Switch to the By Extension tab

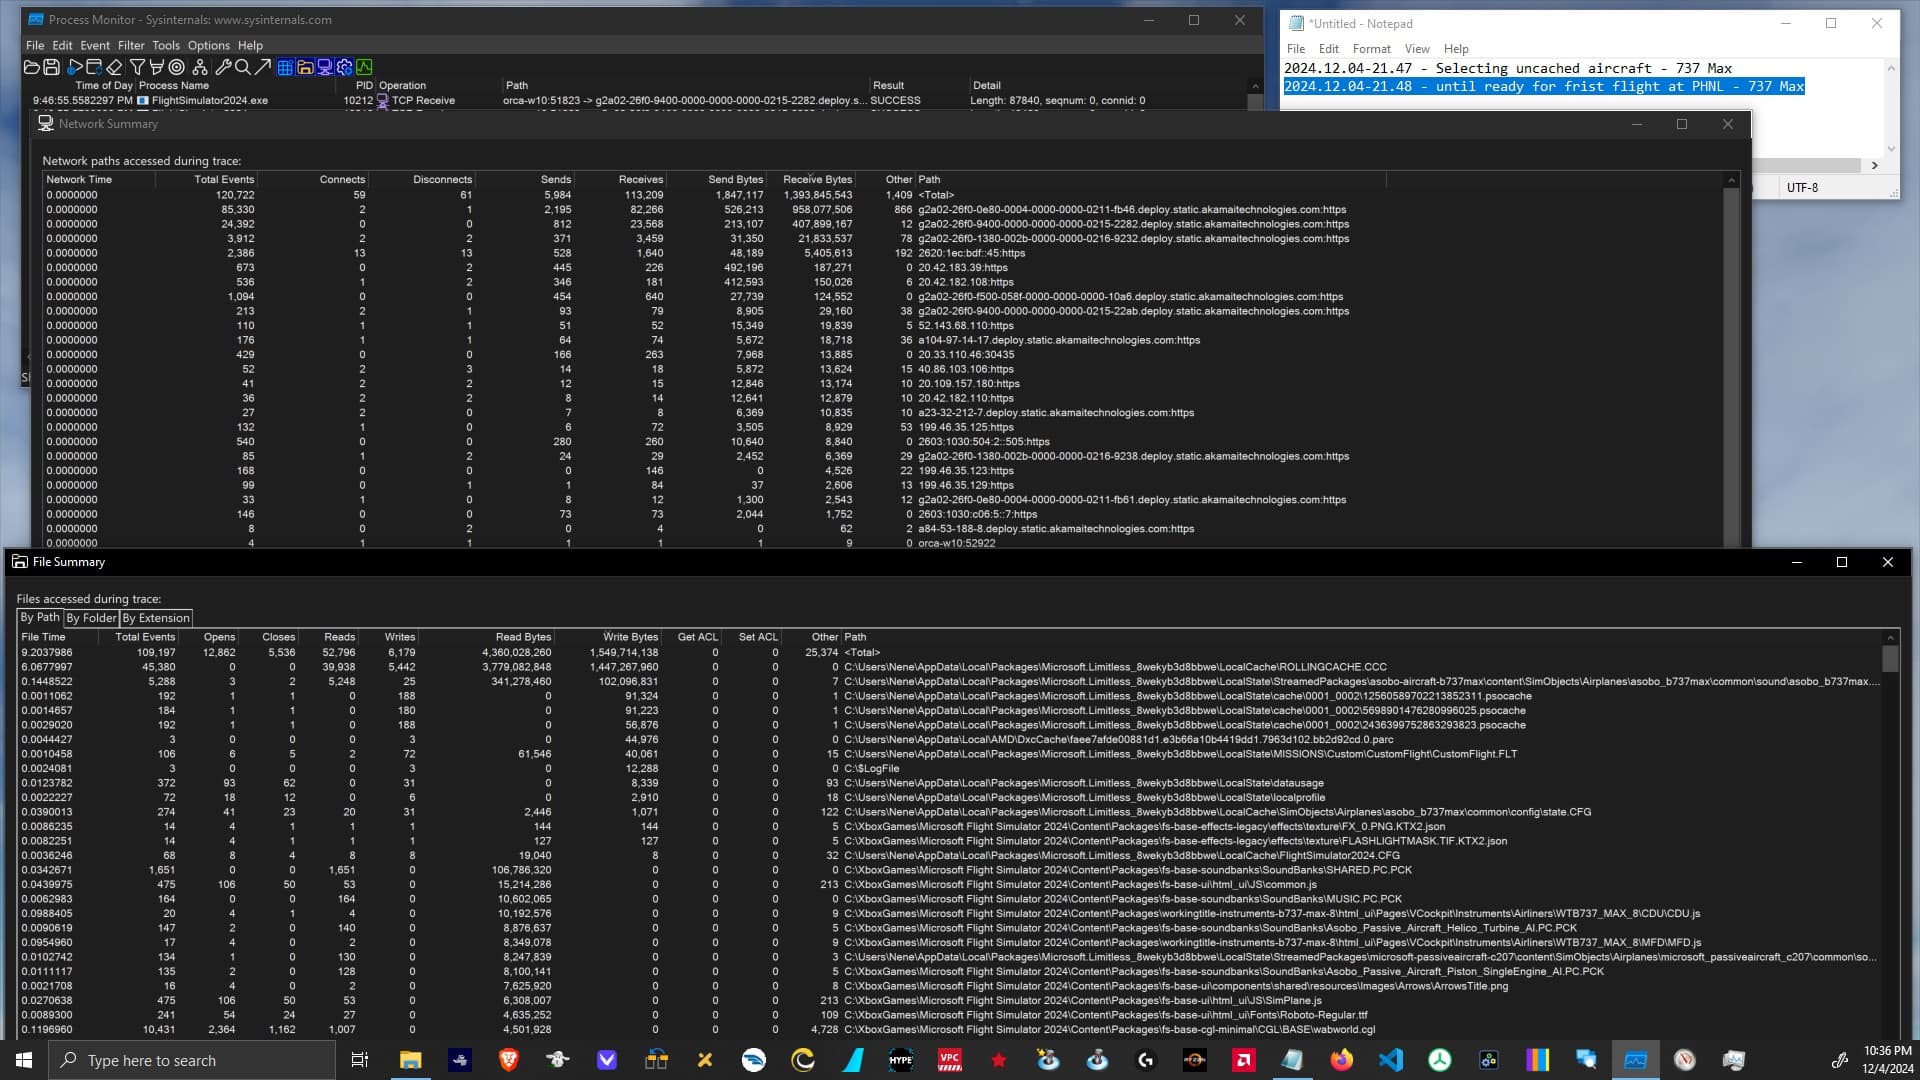156,618
